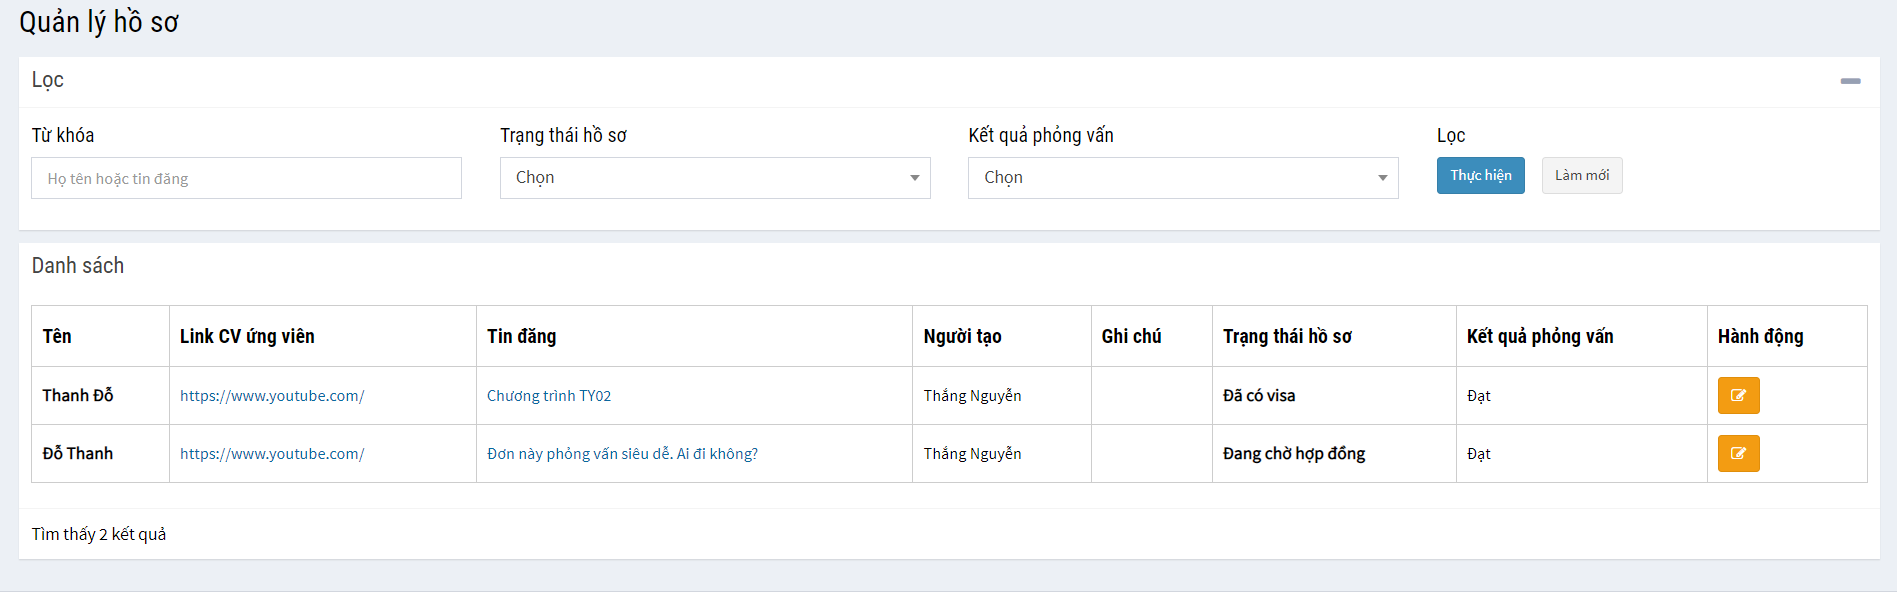
Task: Select the Đang chờ hợp đồng status cell
Action: (x=1293, y=454)
